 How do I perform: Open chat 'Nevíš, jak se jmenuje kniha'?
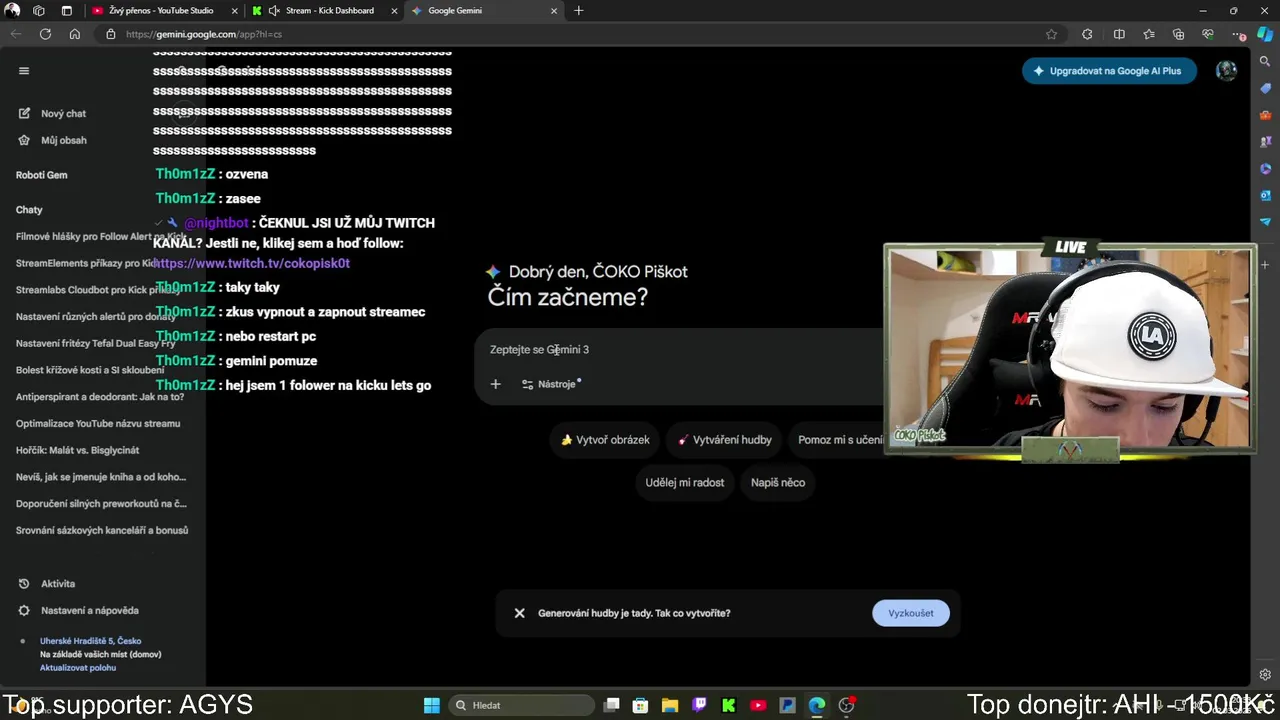(x=101, y=477)
